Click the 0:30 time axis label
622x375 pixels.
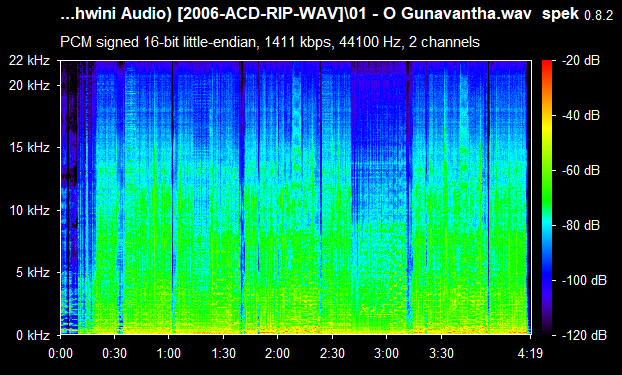[115, 353]
